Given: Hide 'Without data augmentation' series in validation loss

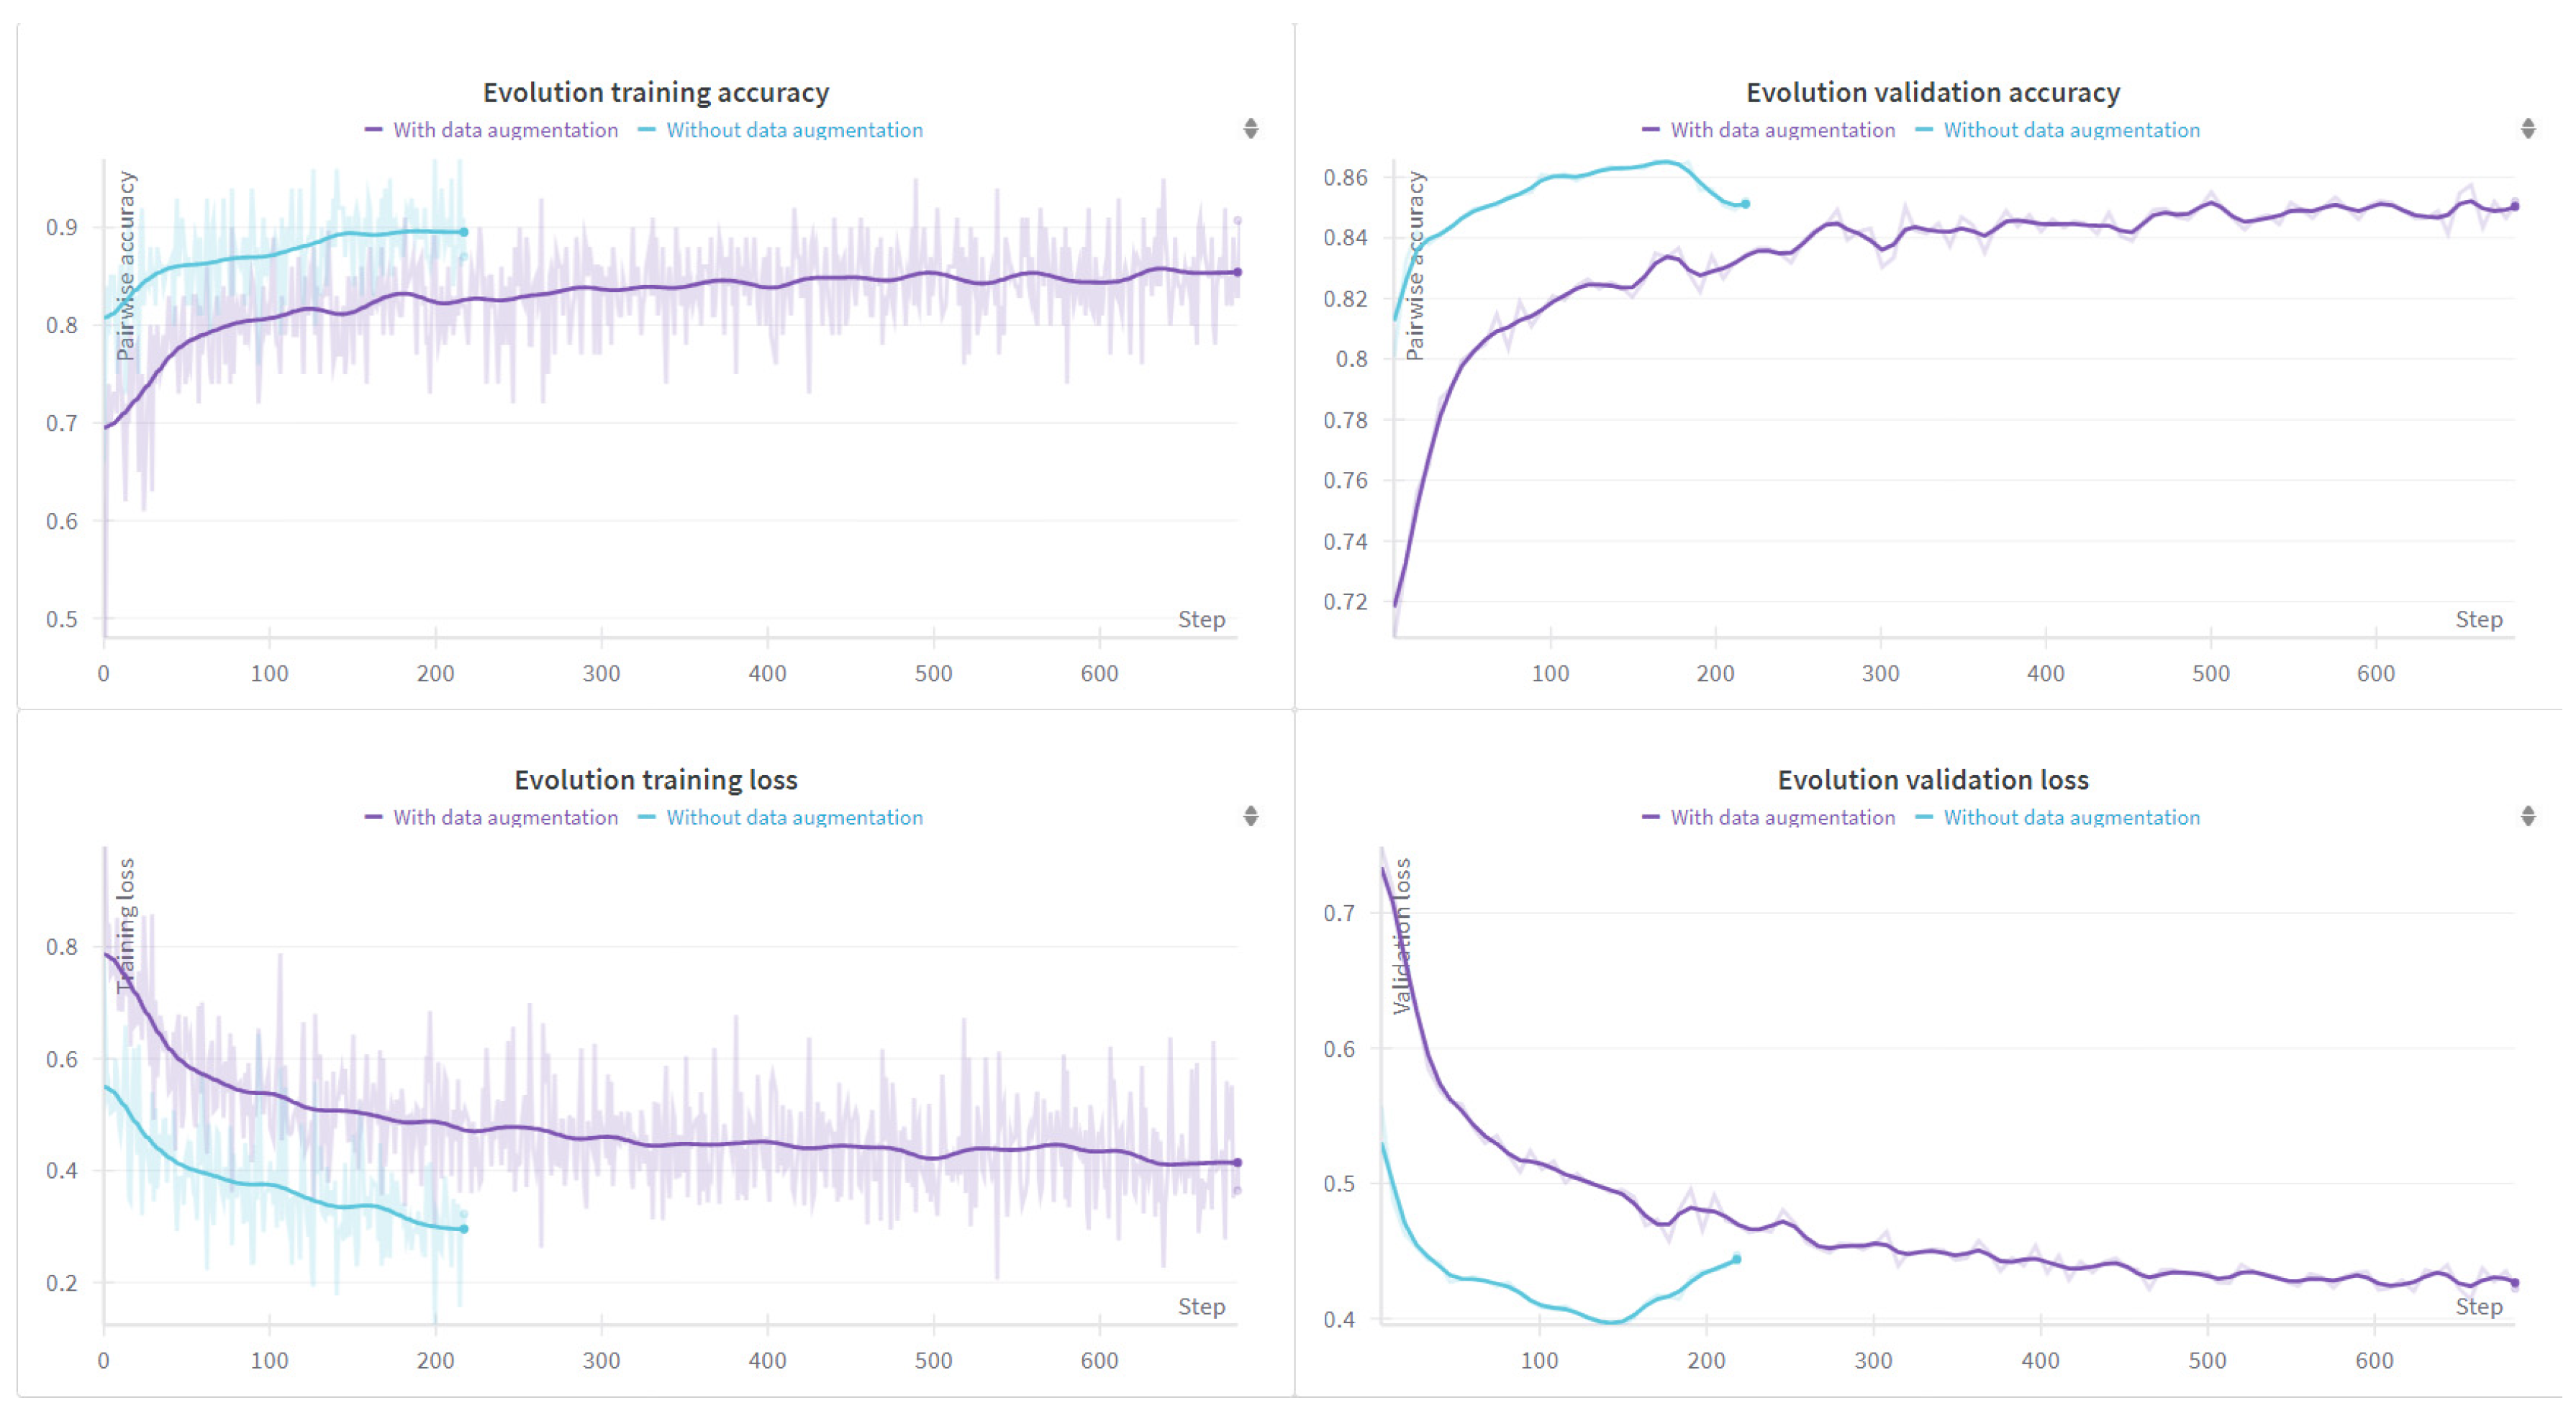Looking at the screenshot, I should tap(2071, 817).
